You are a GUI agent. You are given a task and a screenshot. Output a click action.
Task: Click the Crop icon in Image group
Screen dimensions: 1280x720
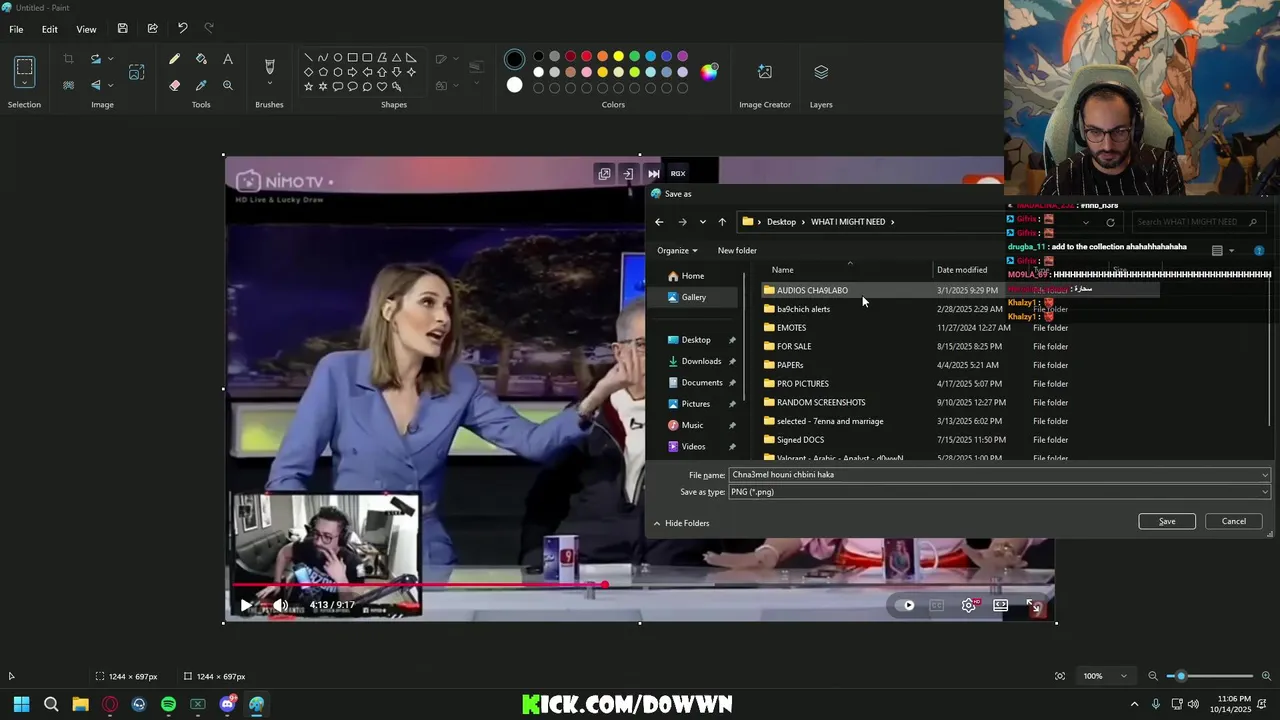click(69, 60)
